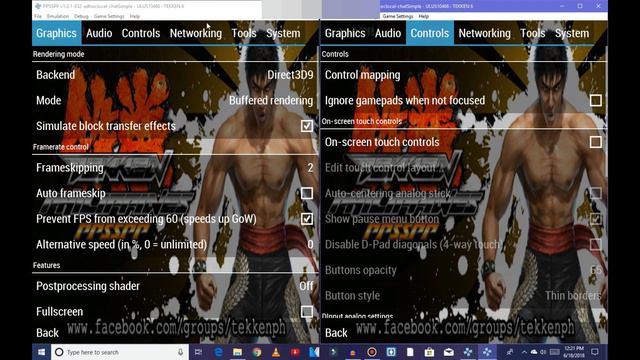Screen dimensions: 640x360
Task: Open the Postprocessing shader option
Action: [175, 286]
